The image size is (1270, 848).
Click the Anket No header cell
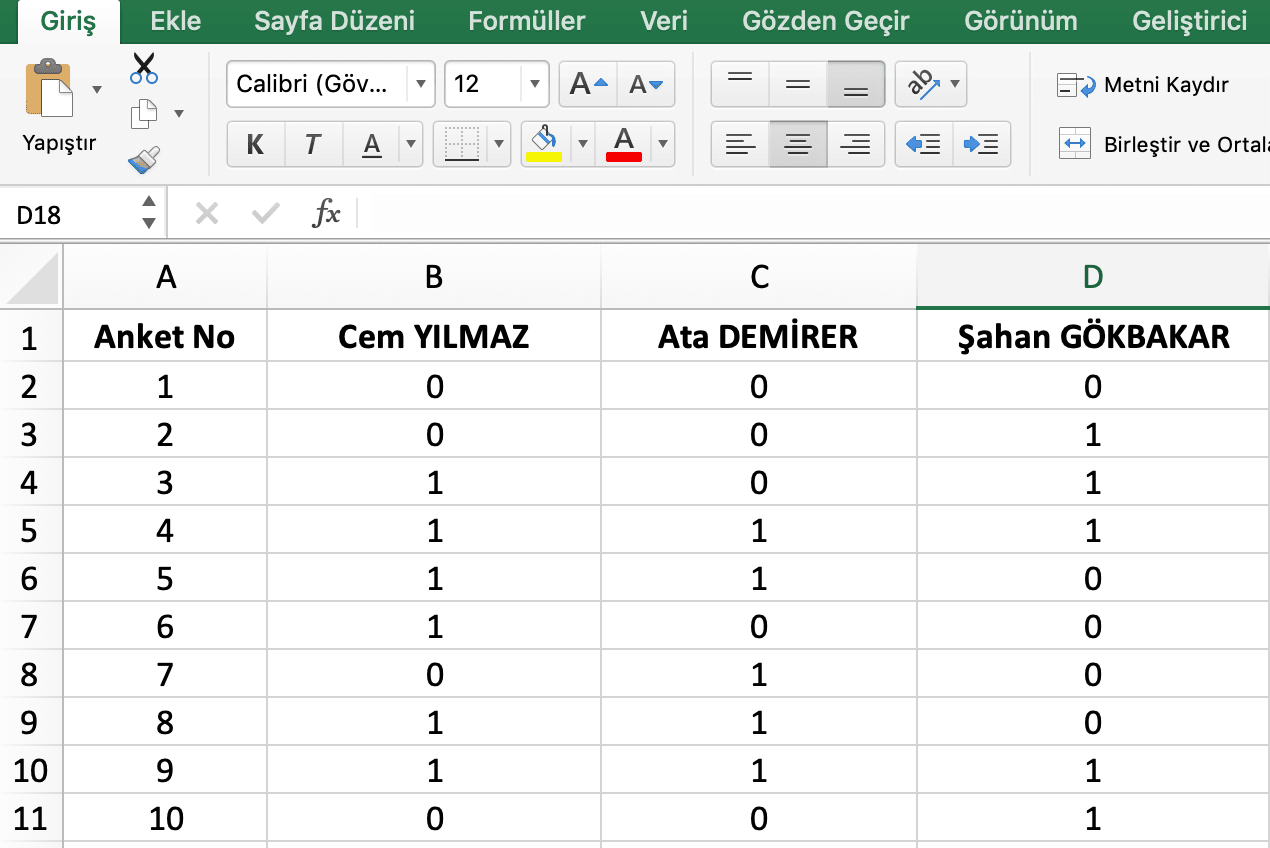point(166,337)
